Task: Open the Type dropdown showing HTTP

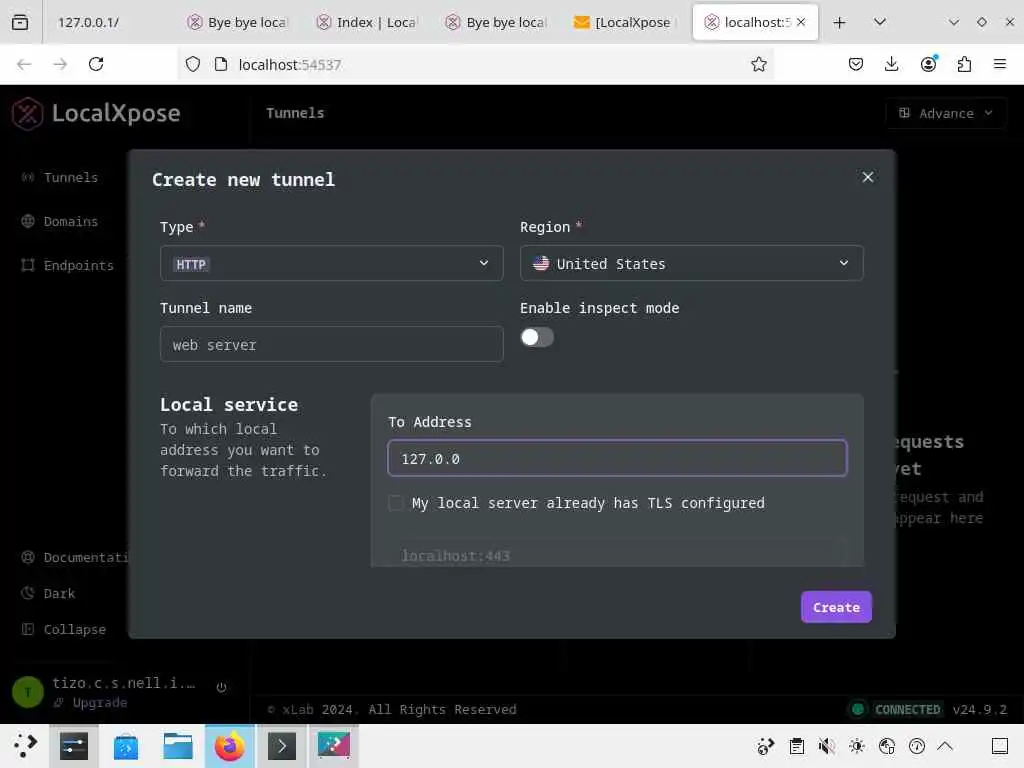Action: (332, 263)
